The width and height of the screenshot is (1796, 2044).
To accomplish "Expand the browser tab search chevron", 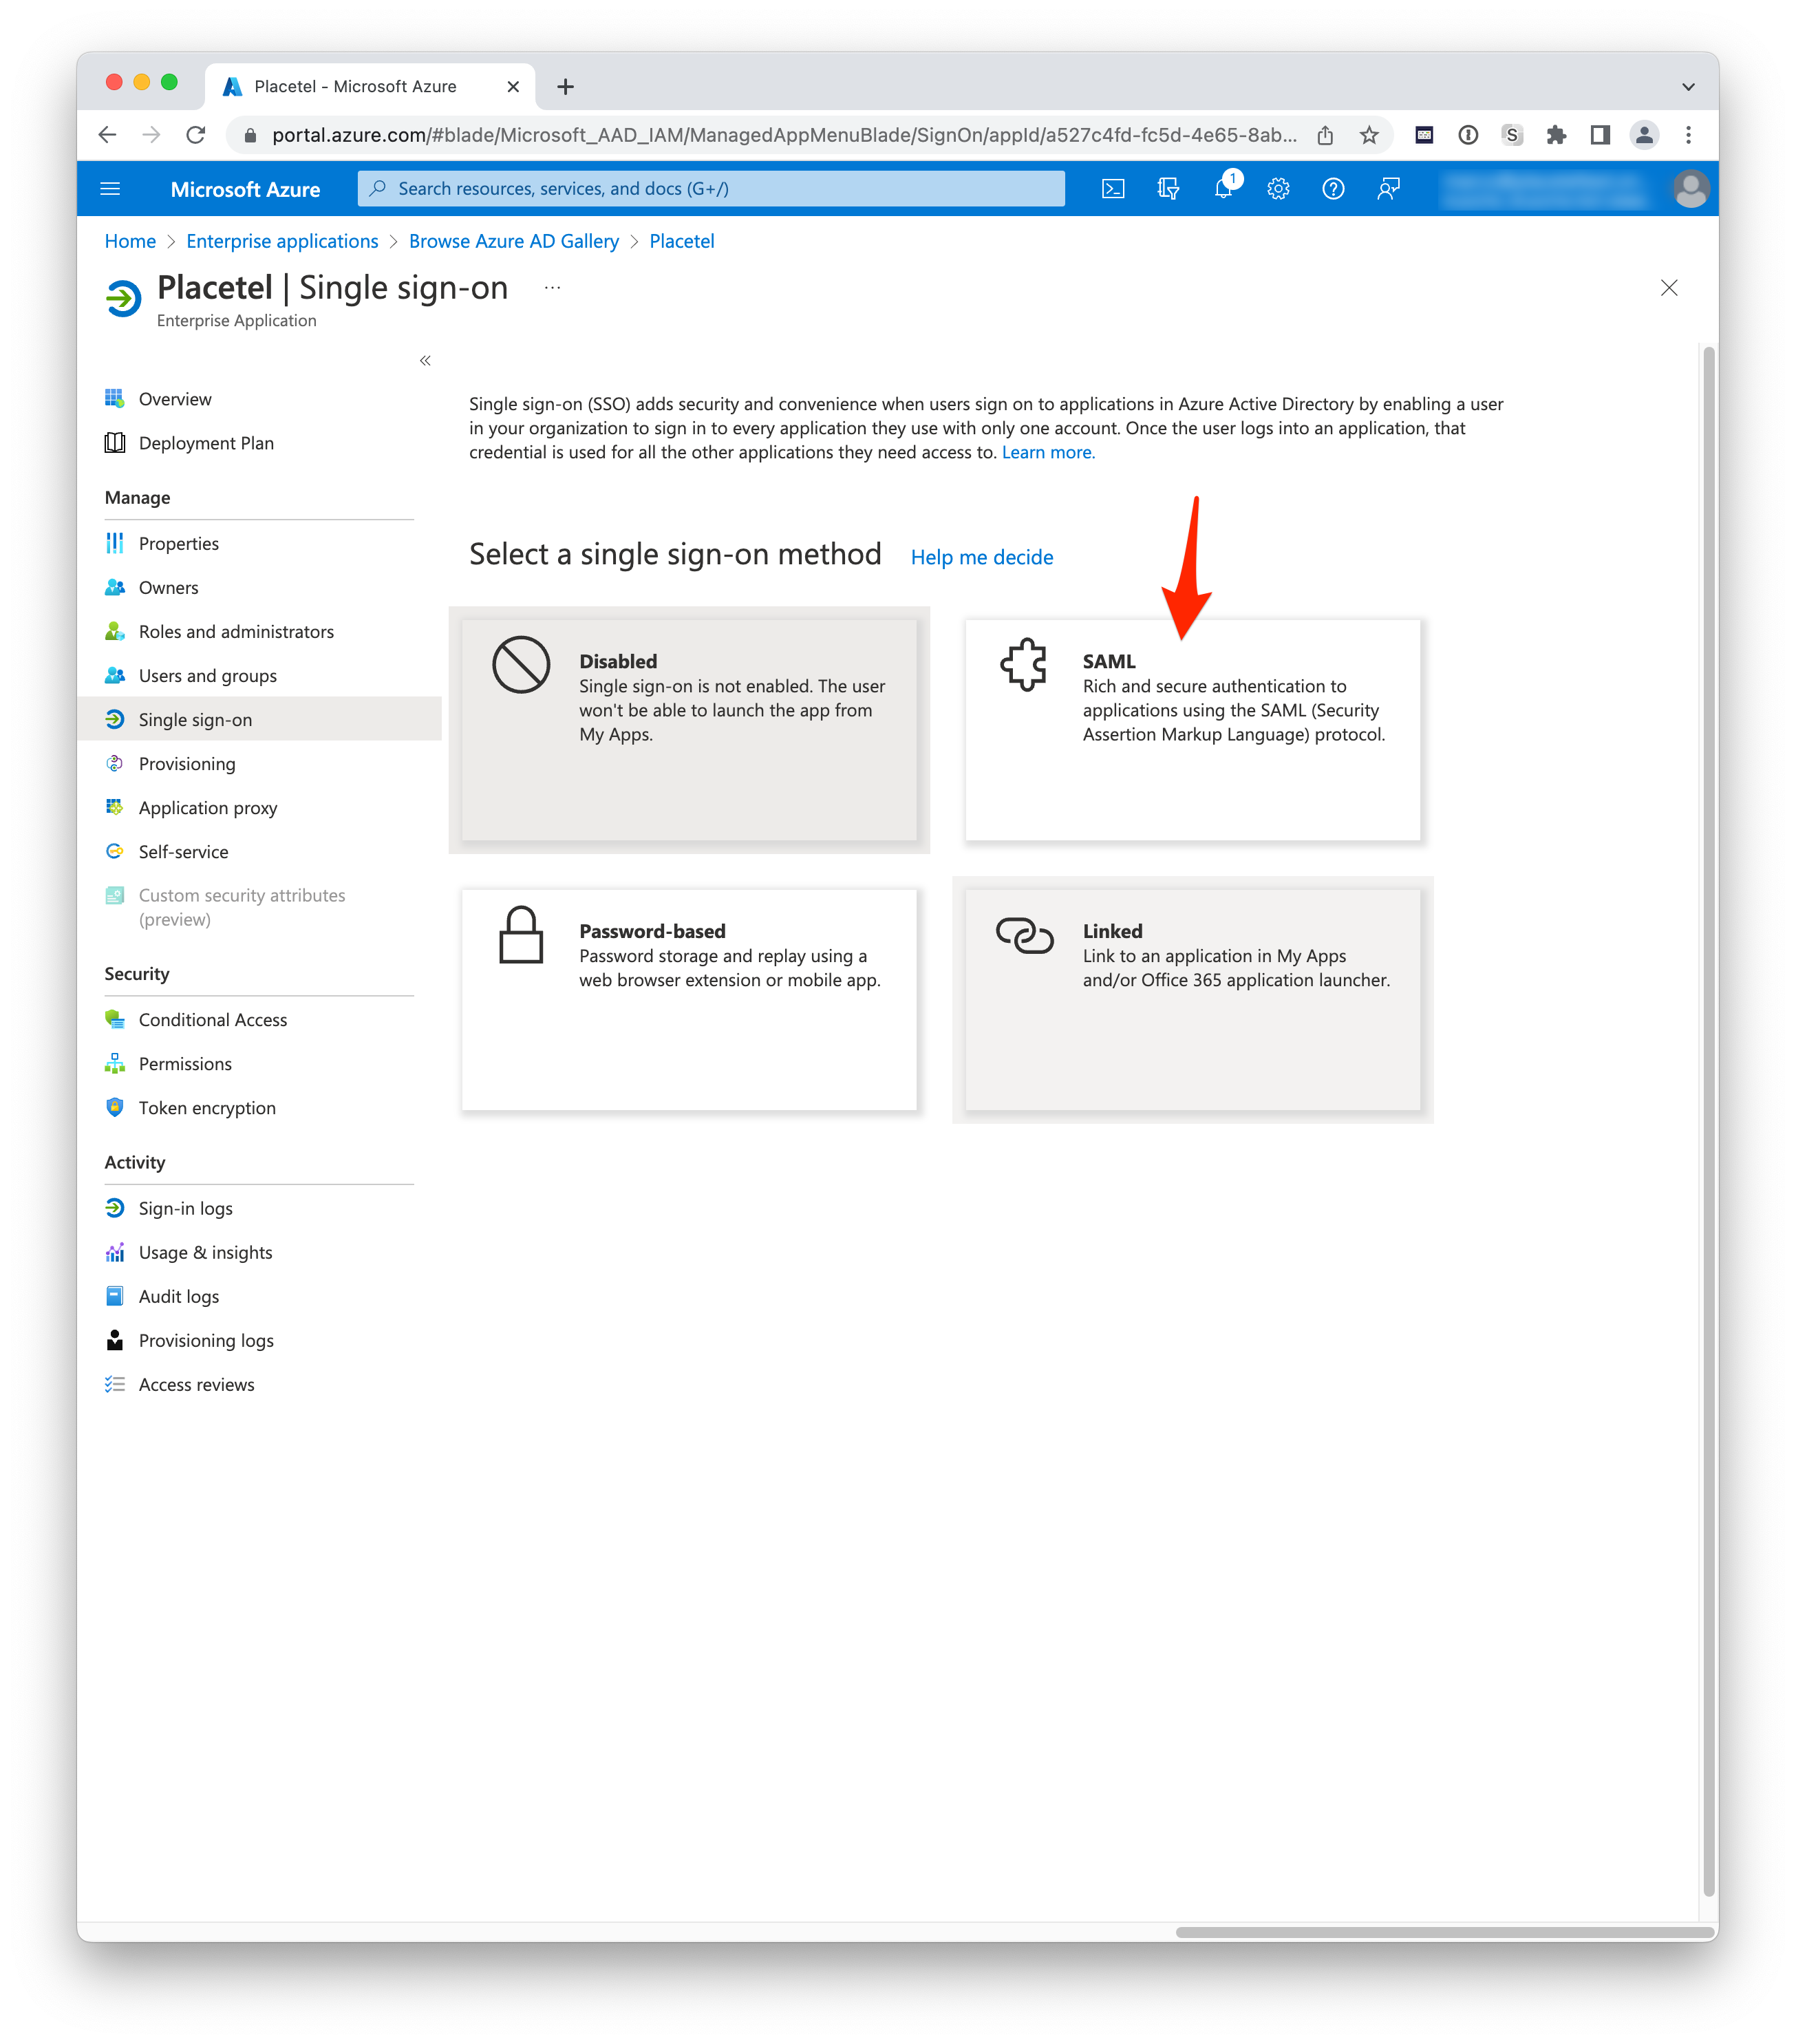I will (1688, 87).
